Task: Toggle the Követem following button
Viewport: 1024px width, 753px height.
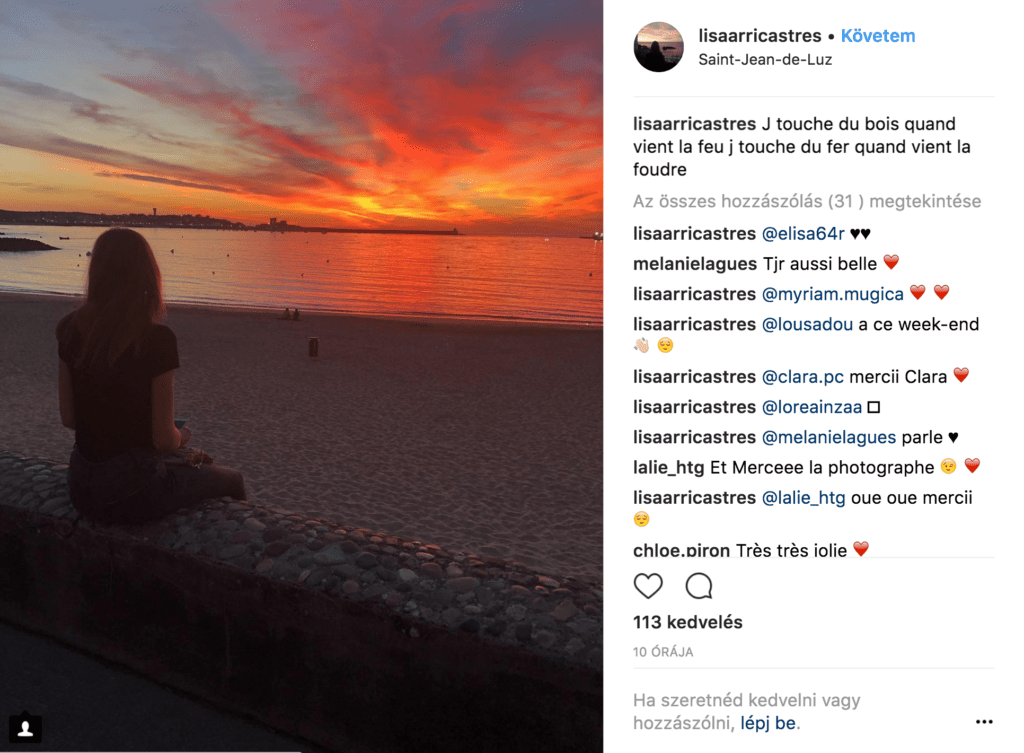Action: tap(877, 36)
